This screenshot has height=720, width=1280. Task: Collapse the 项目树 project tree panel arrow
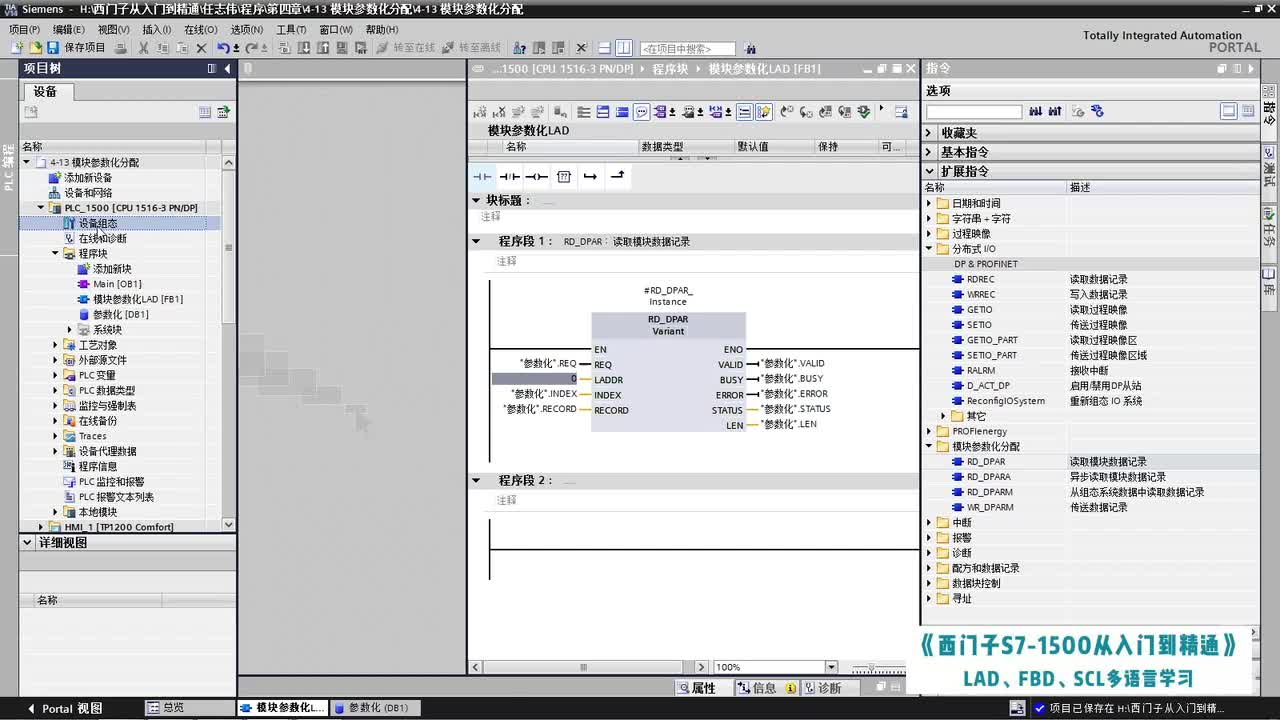point(227,68)
